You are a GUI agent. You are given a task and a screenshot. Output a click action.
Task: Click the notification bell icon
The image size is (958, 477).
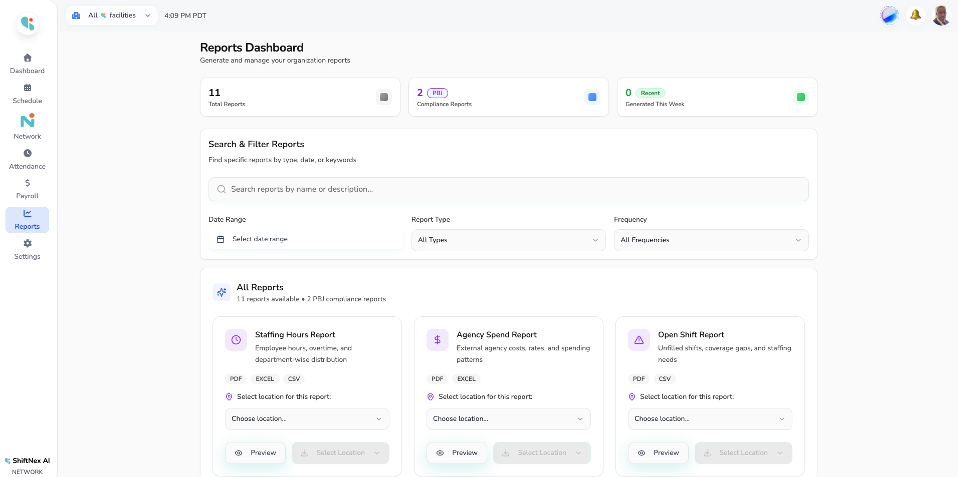point(915,15)
